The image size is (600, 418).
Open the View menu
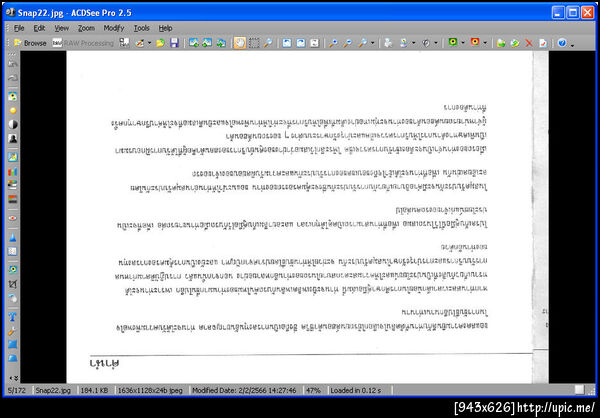(x=61, y=28)
